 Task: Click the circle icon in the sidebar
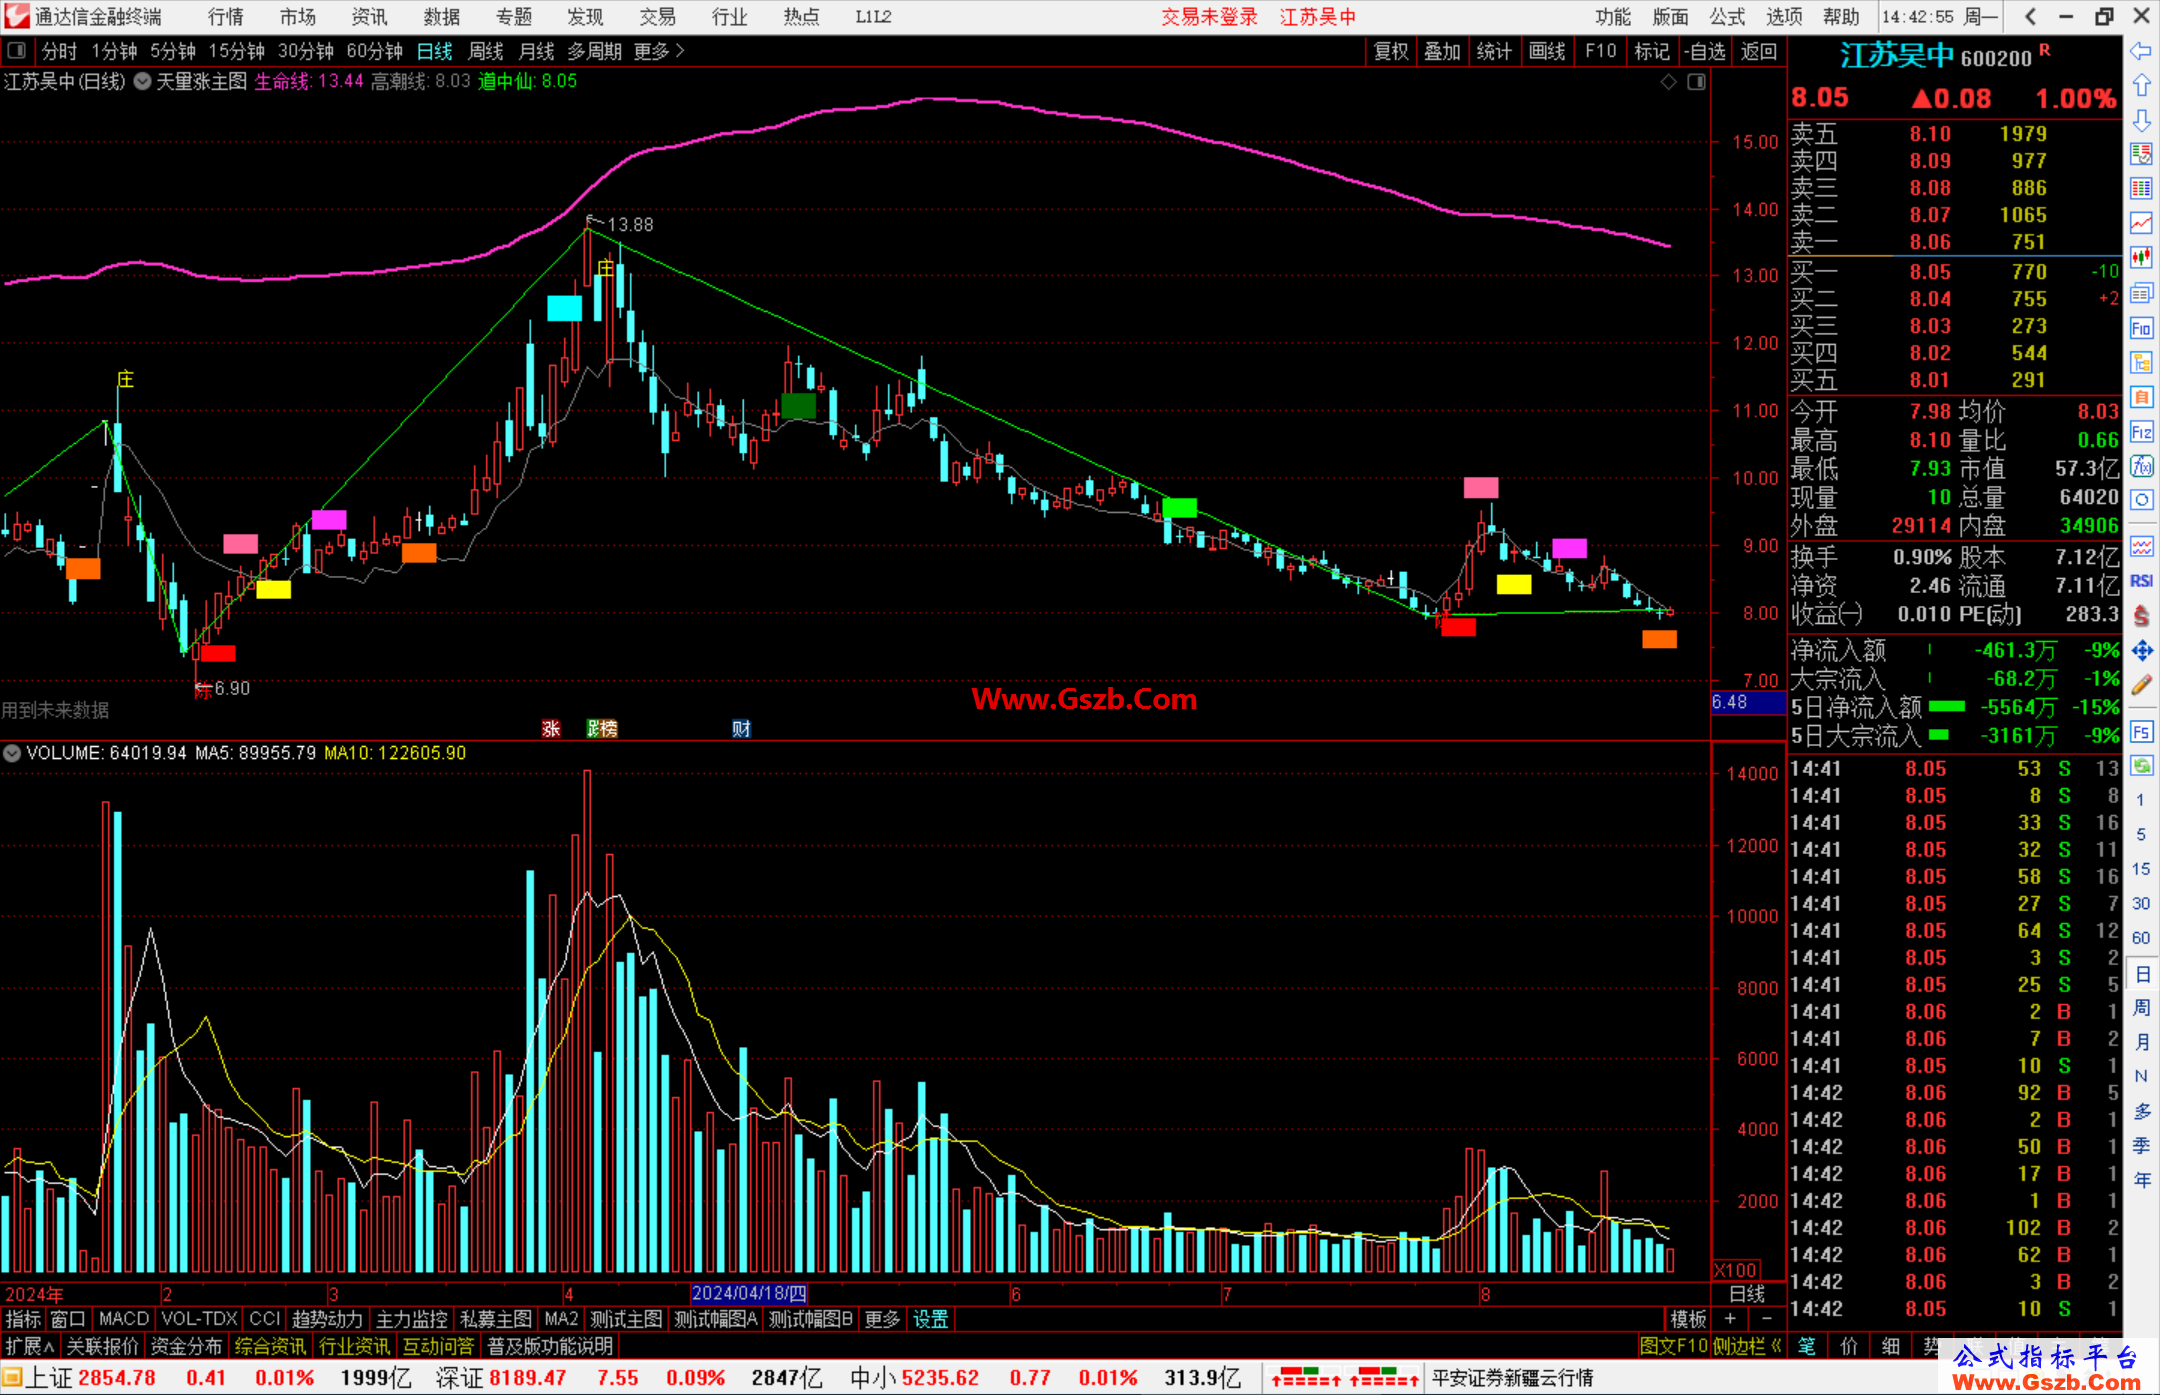[x=2141, y=500]
